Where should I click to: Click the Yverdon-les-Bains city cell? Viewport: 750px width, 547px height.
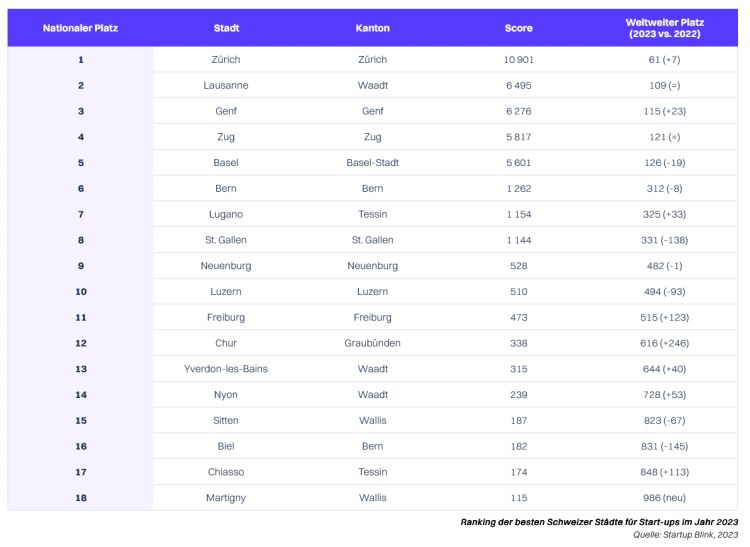(226, 369)
